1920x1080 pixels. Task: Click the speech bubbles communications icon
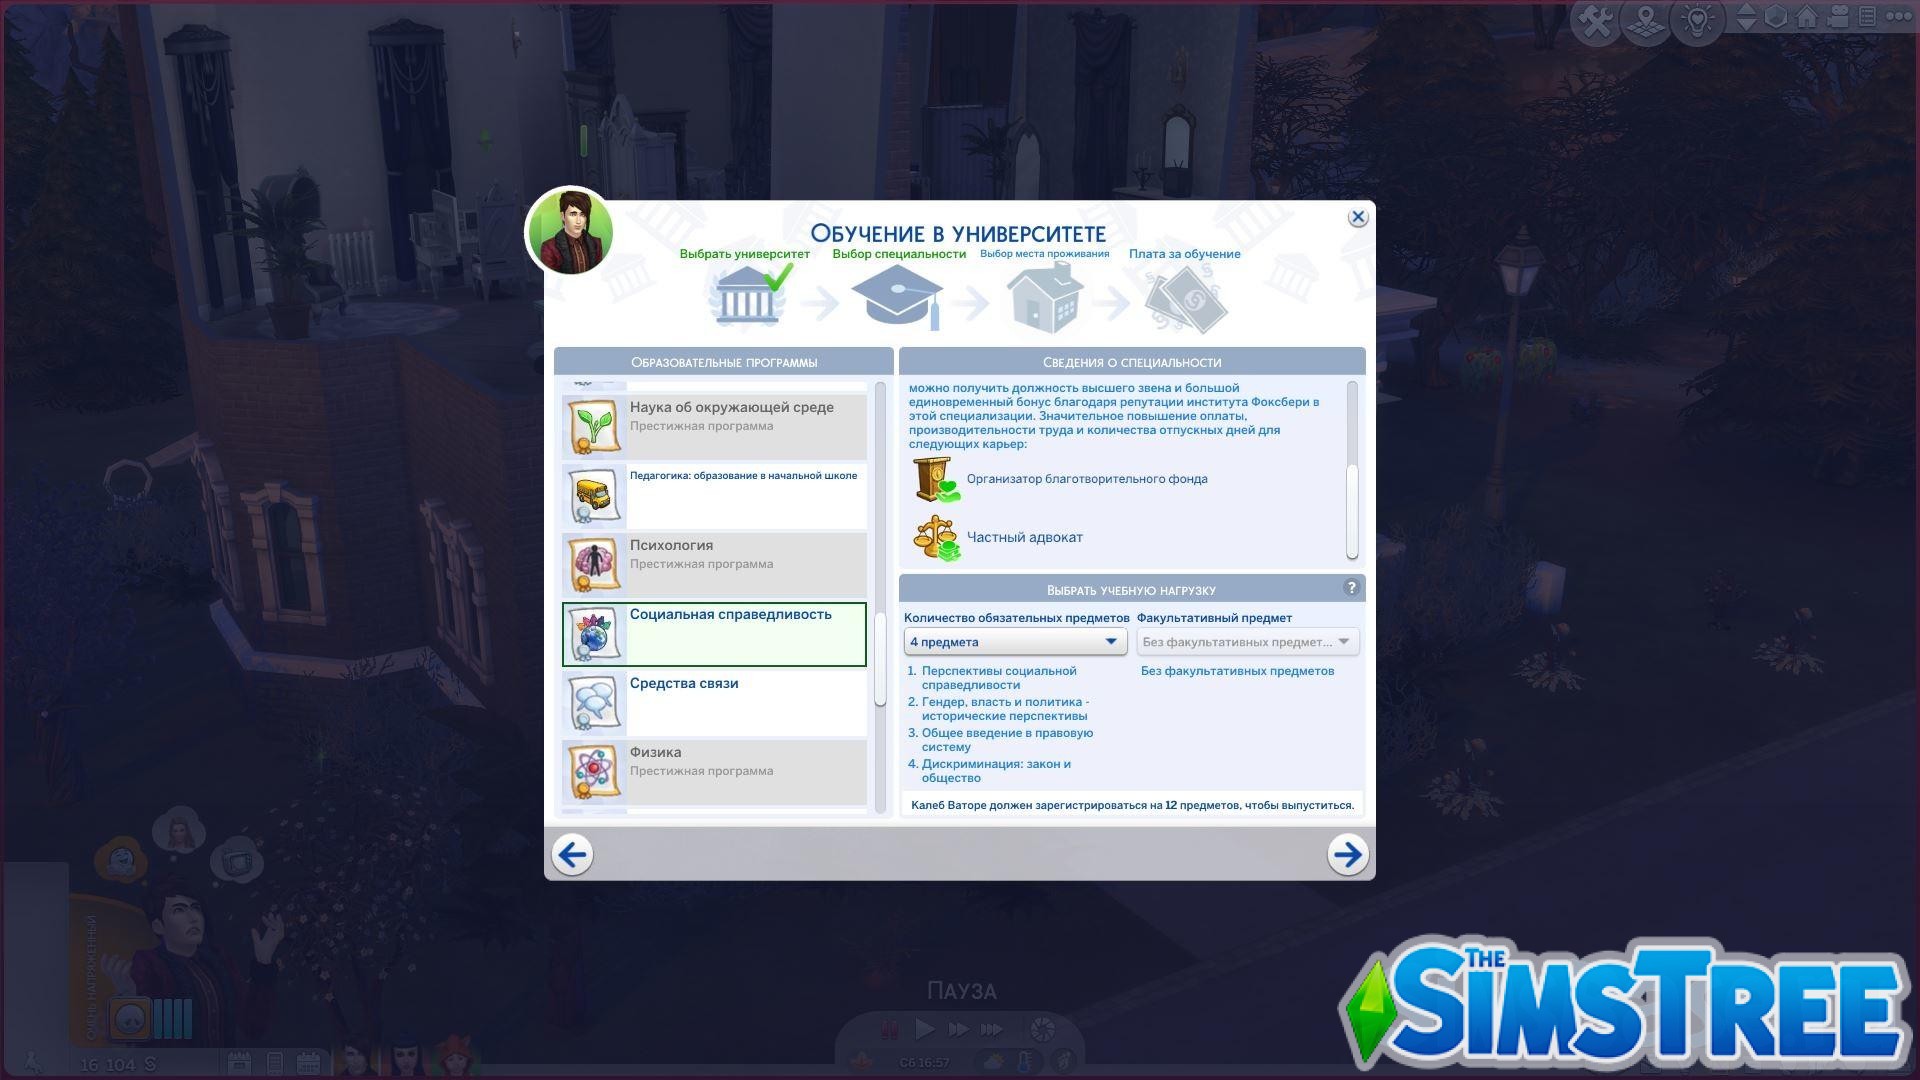click(x=594, y=703)
